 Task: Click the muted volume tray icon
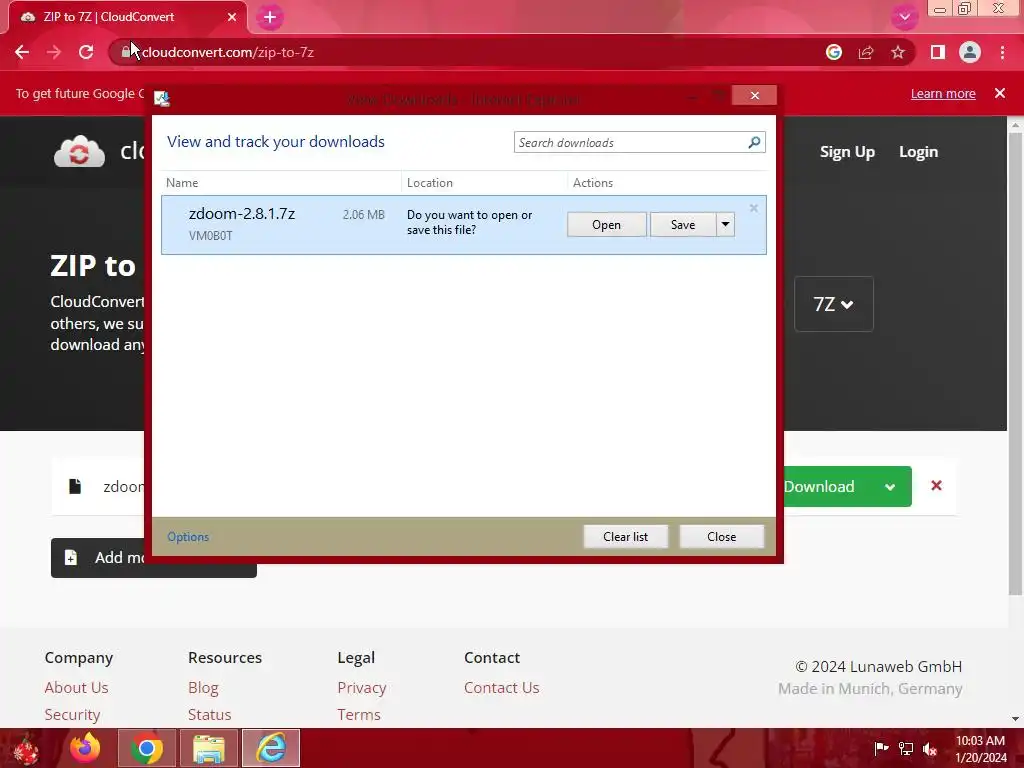tap(930, 748)
